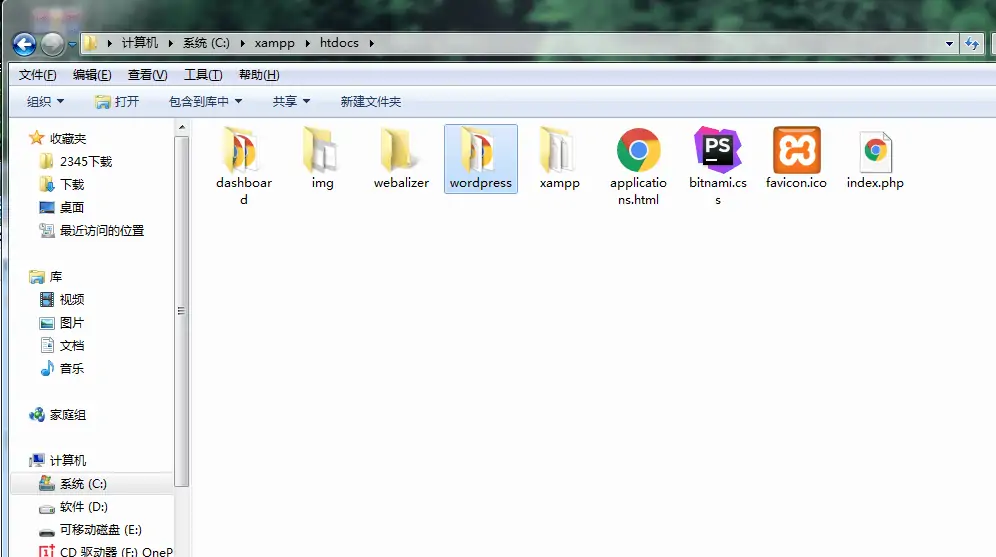The image size is (996, 557).
Task: Click the navigation pane scrollbar thumb
Action: pos(182,311)
